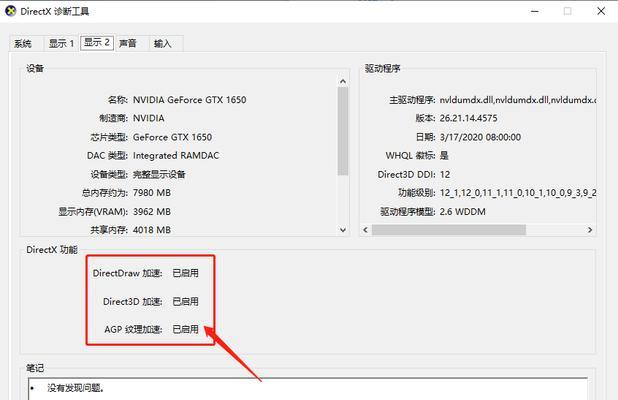Screen dimensions: 618x400
Task: Click the driver version 26.21.14.4575
Action: tap(468, 118)
